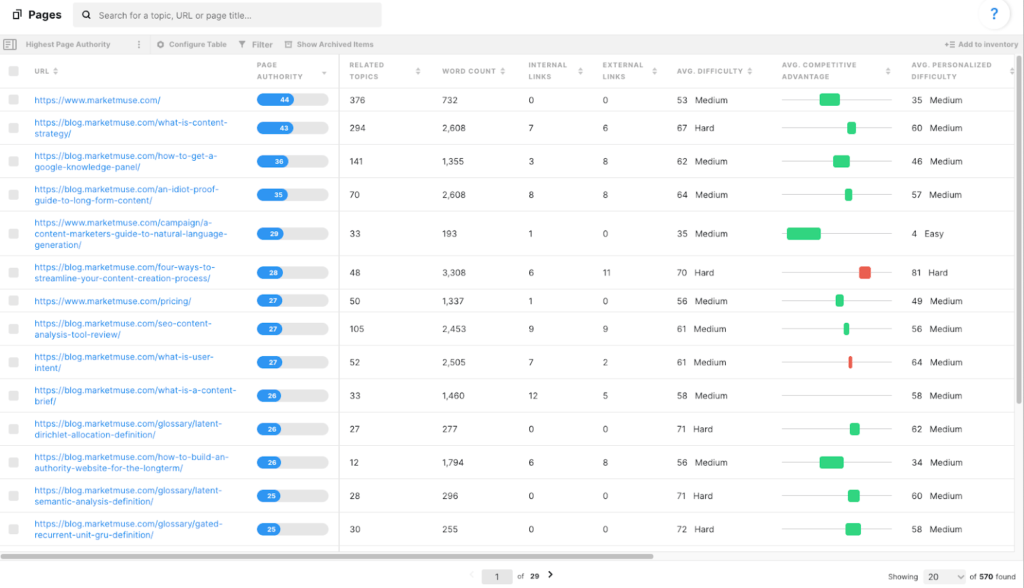Sort by Avg. Difficulty column arrows

[750, 71]
